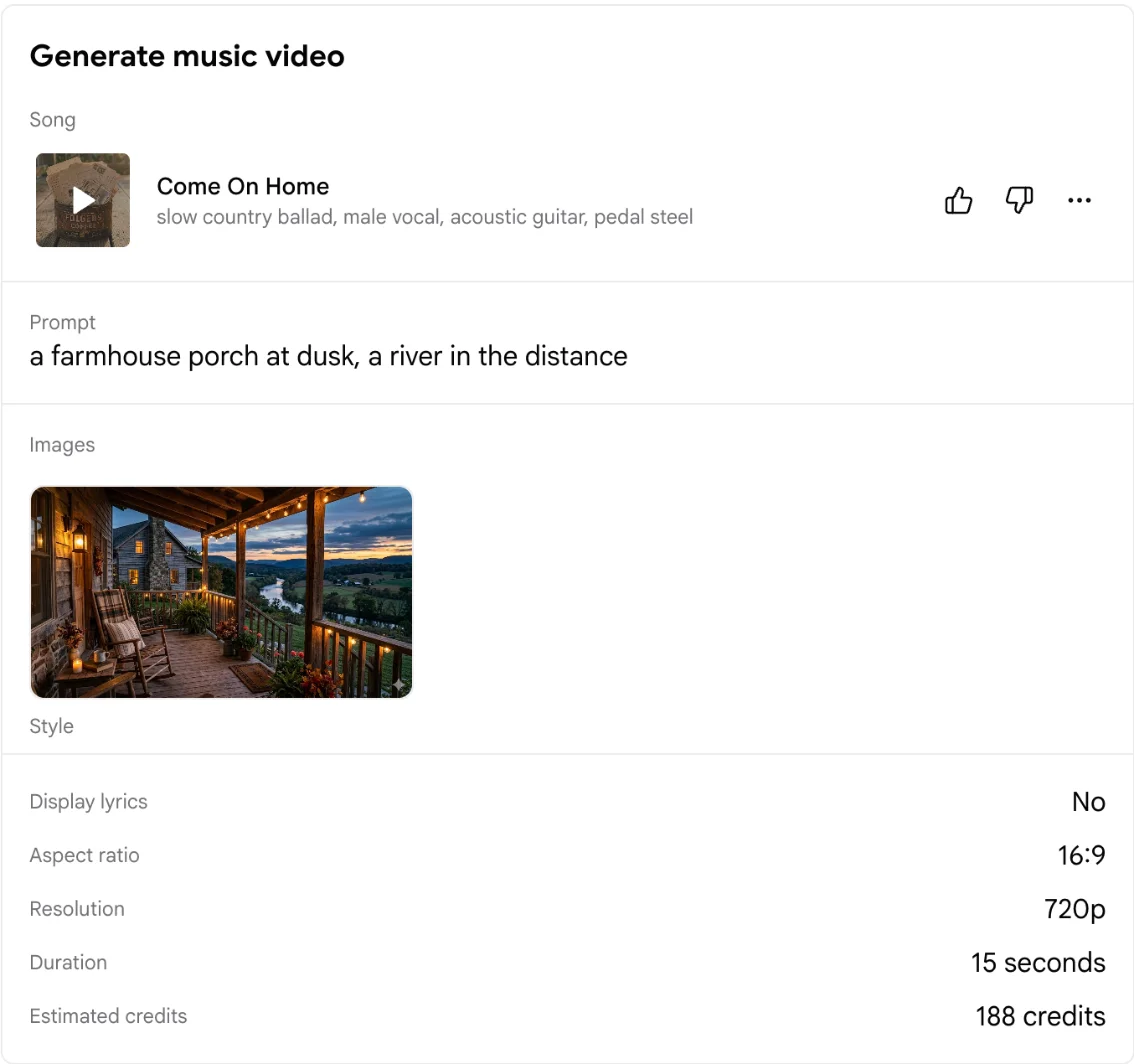Click the Duration label
This screenshot has width=1134, height=1064.
coord(69,962)
